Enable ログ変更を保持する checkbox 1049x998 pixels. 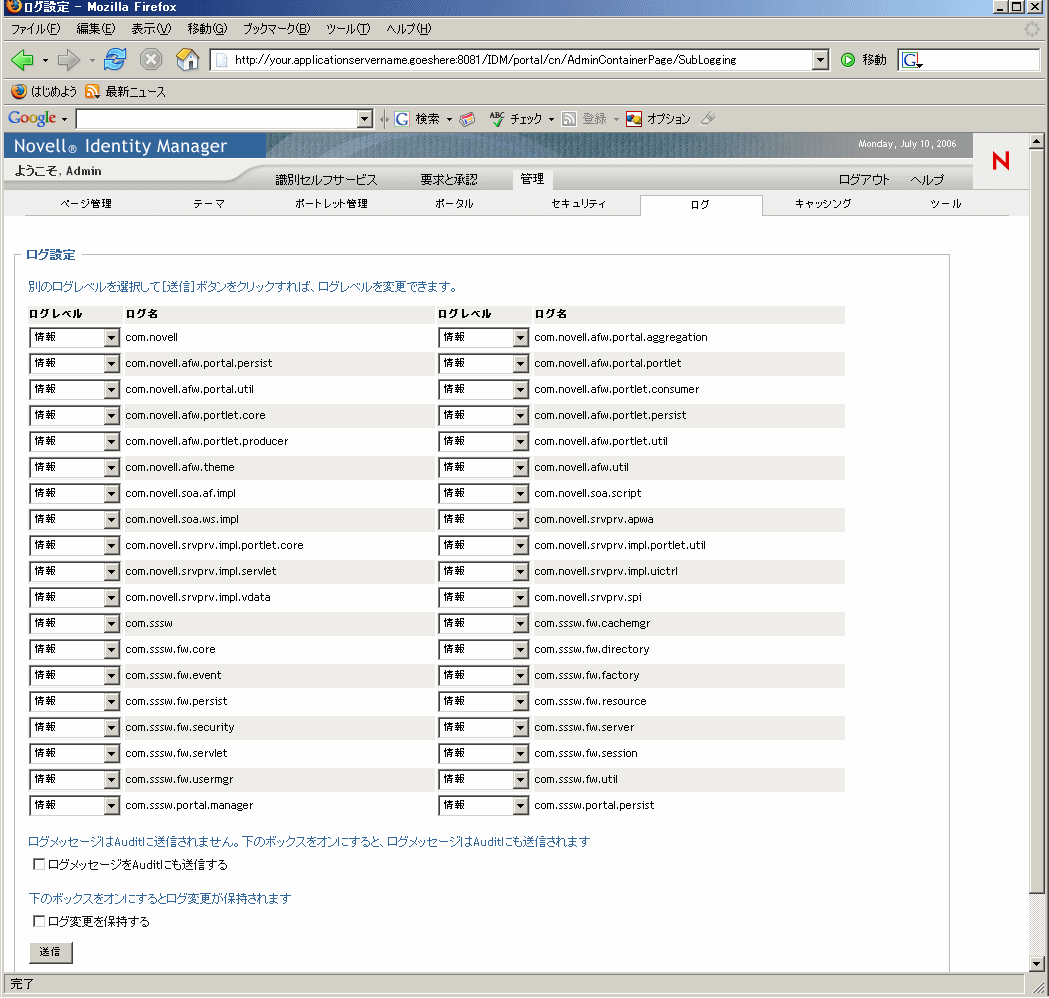39,921
